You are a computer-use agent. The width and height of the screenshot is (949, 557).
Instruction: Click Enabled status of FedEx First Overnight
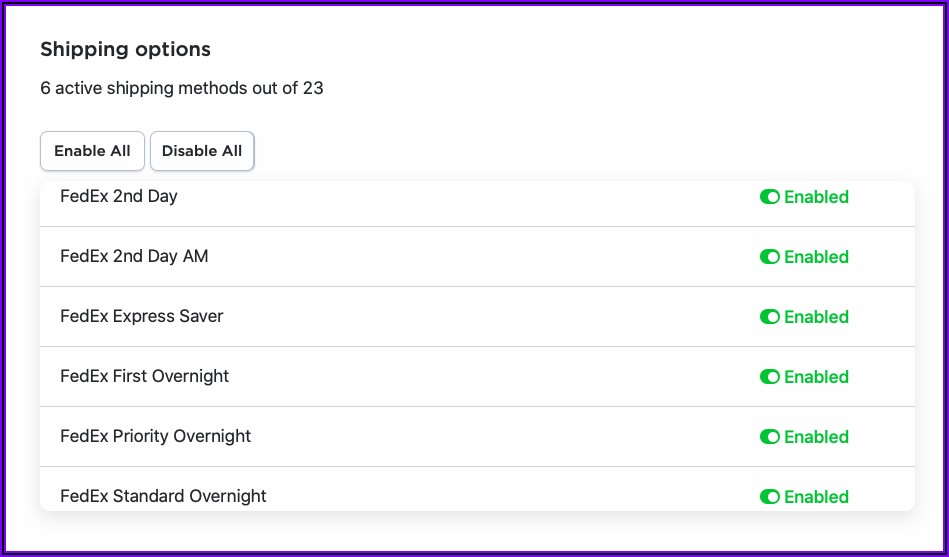coord(816,377)
